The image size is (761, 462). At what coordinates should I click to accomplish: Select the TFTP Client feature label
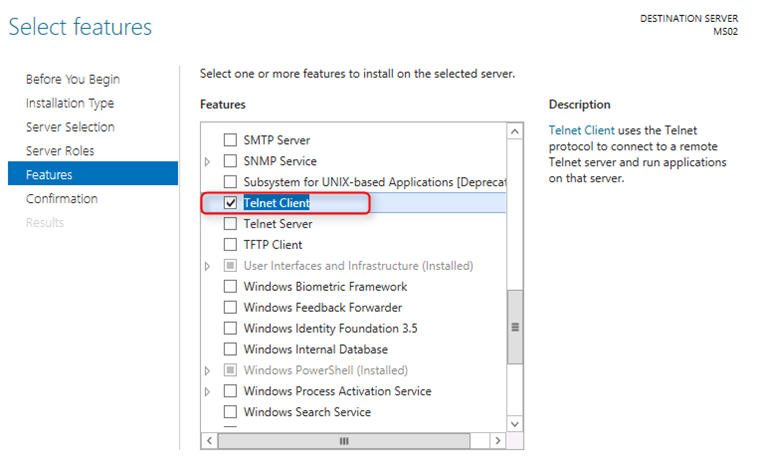tap(273, 245)
